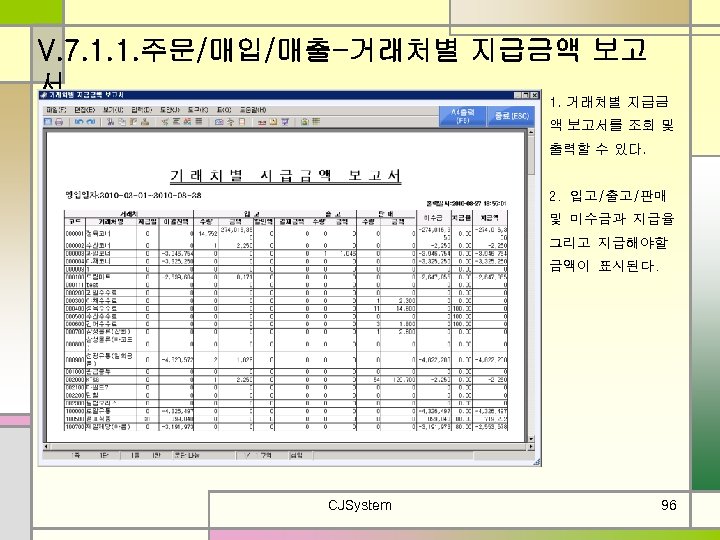Open the 보기 menu
720x540 pixels.
point(113,110)
